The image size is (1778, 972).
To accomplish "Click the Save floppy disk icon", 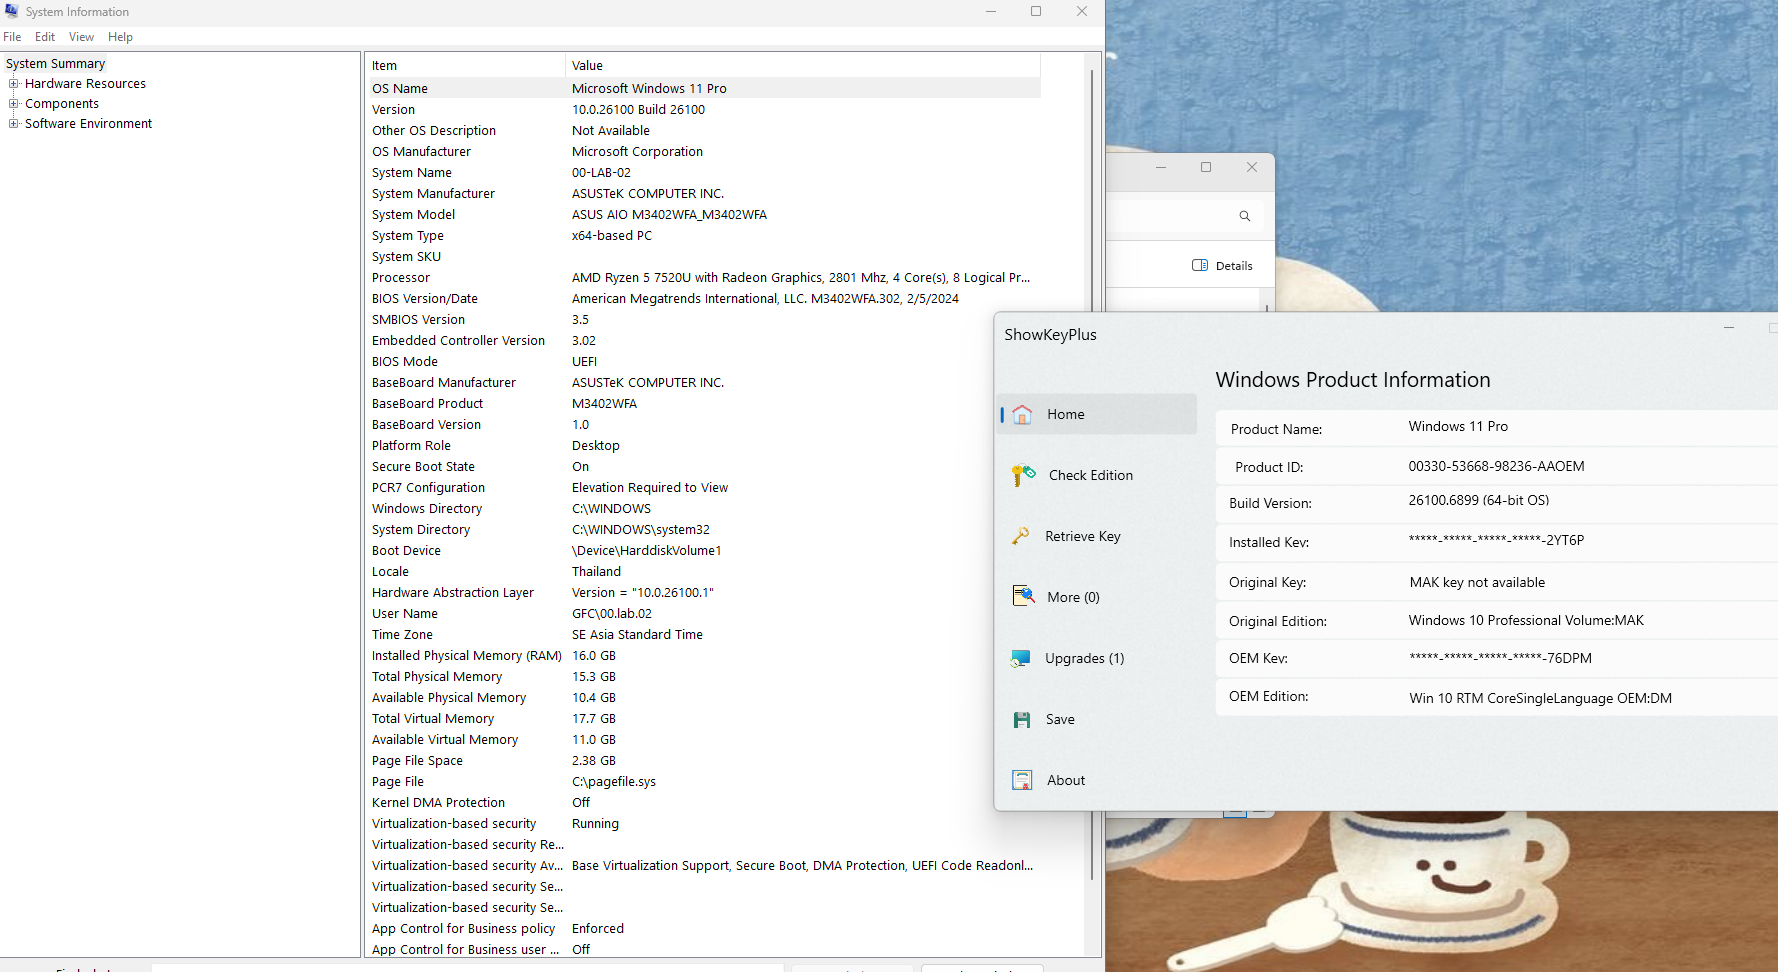I will [x=1022, y=720].
